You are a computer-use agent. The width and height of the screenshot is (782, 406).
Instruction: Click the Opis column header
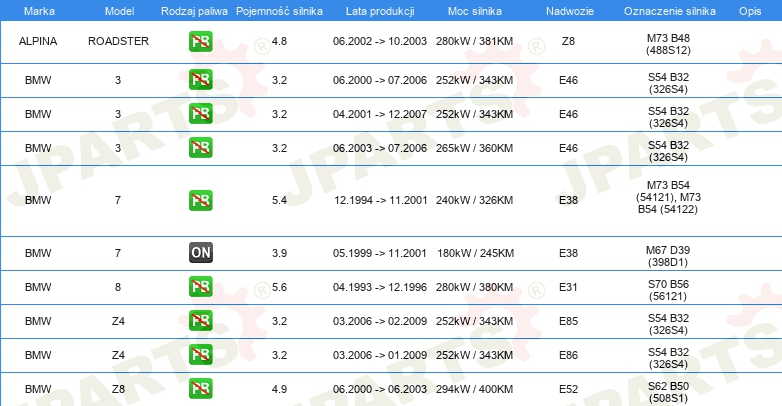(750, 11)
